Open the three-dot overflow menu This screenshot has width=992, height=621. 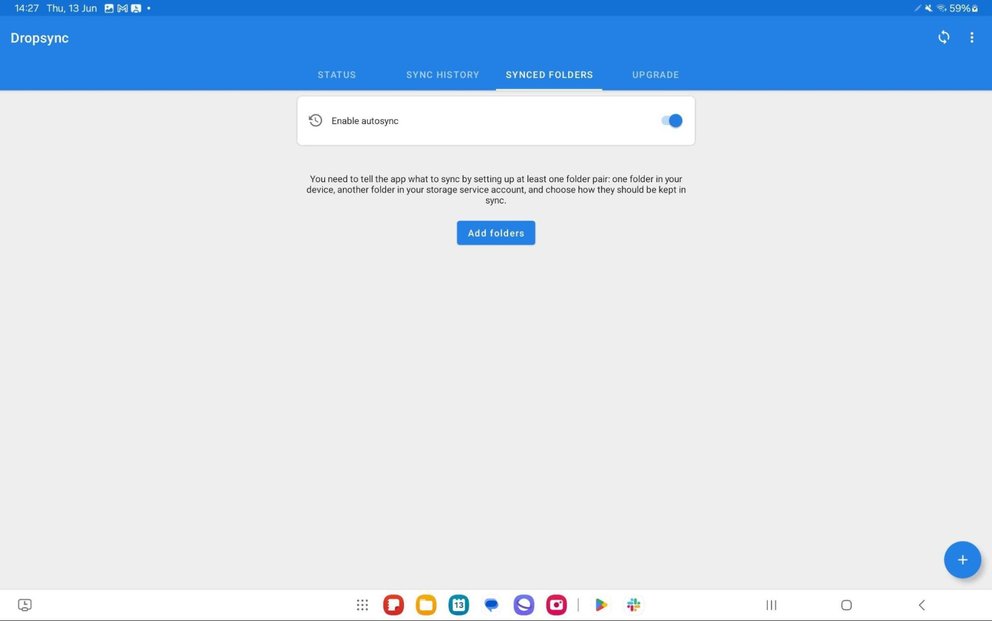(971, 37)
